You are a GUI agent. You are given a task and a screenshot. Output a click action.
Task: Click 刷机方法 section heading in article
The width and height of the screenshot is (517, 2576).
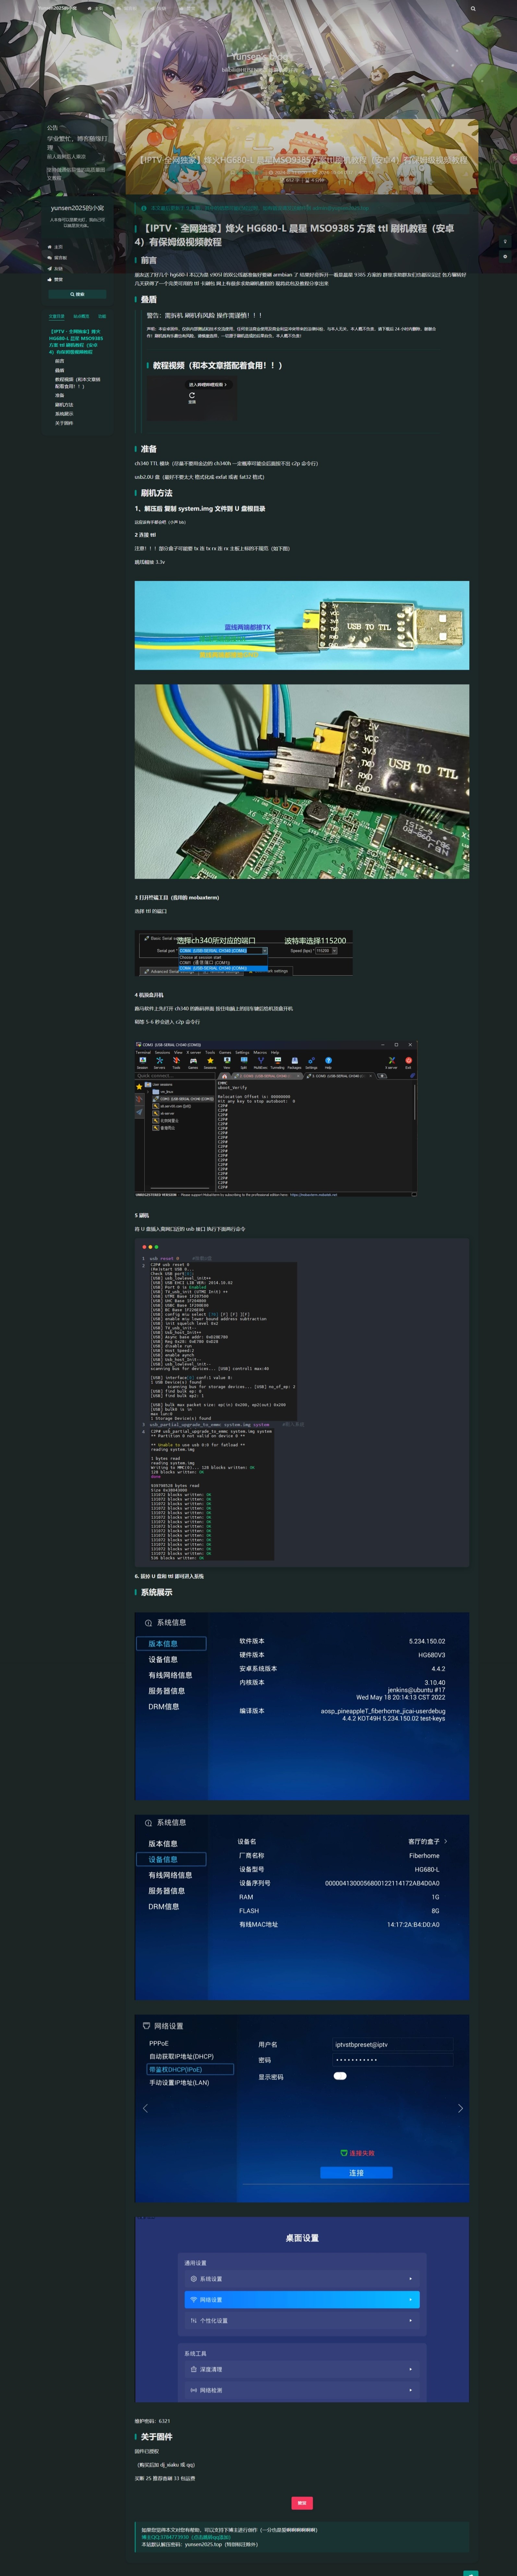point(156,493)
